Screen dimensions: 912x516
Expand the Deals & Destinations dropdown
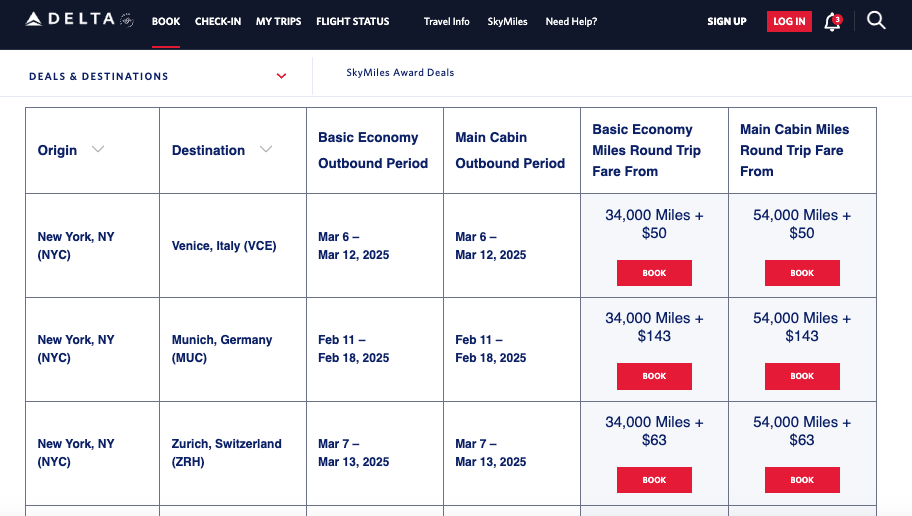(282, 76)
